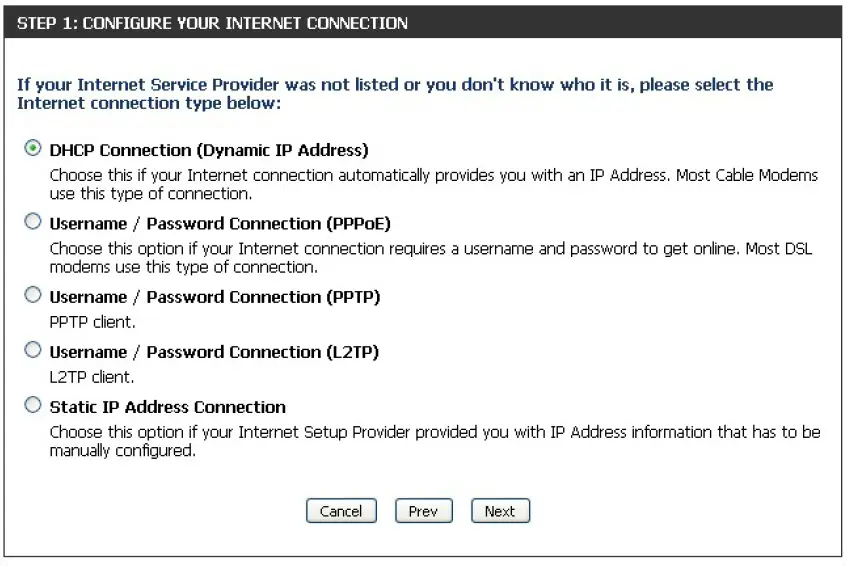Click the "DHCP Connection (Dynamic IP Address)" label
Viewport: 847px width, 566px height.
click(209, 151)
